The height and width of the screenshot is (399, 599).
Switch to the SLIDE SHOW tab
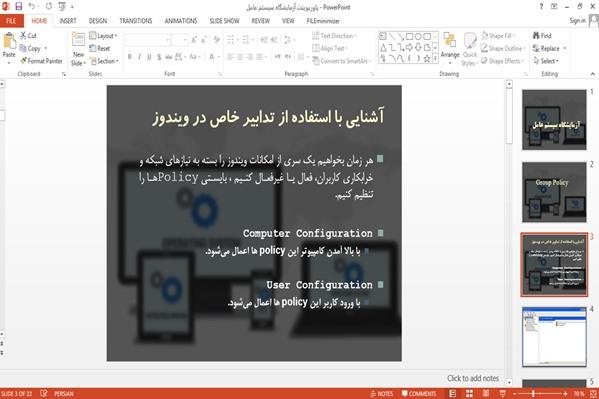224,21
